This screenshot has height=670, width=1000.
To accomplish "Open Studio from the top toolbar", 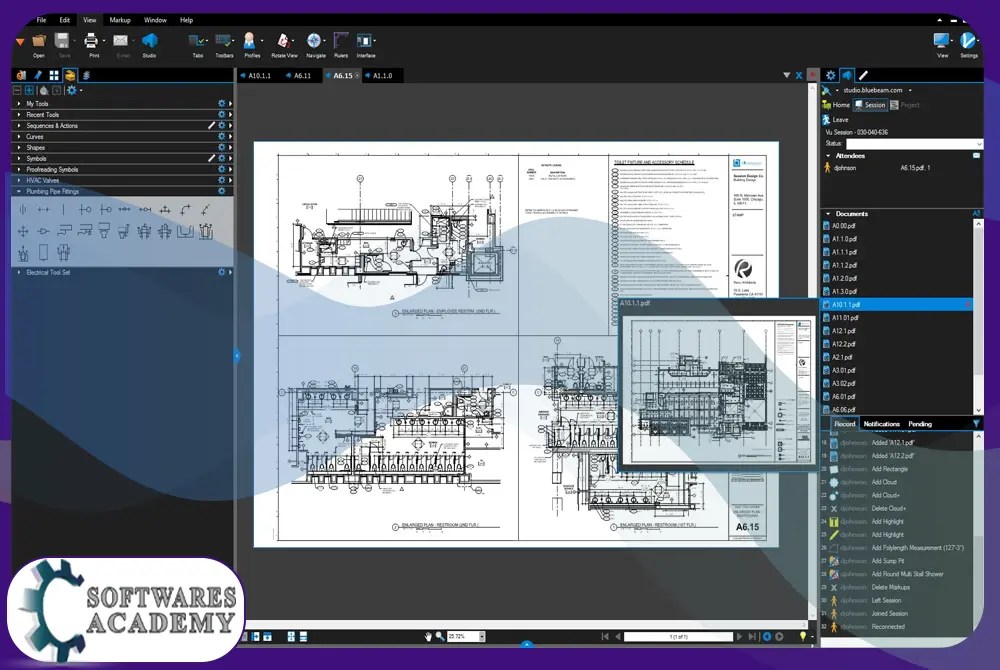I will [150, 42].
